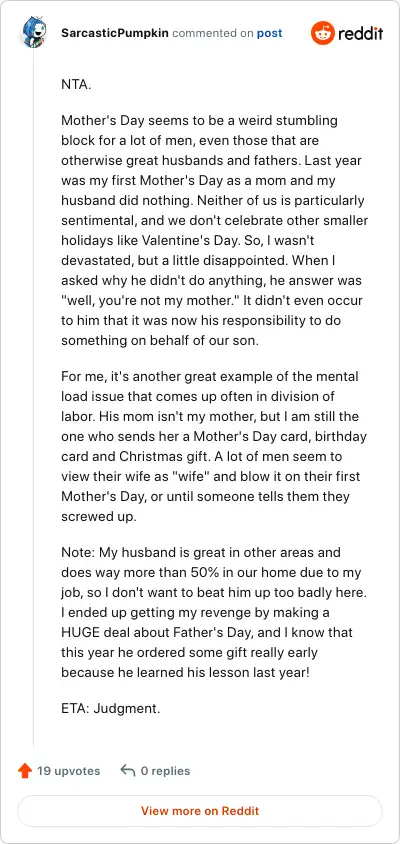Click the paragraph starting "Note: My husband"
This screenshot has width=400, height=844.
212,613
